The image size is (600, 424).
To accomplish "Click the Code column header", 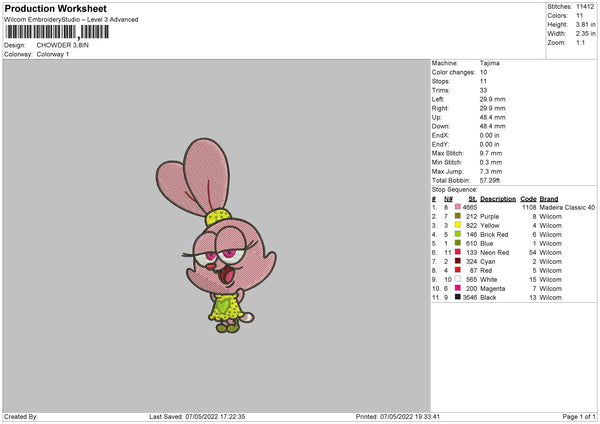I will (528, 199).
